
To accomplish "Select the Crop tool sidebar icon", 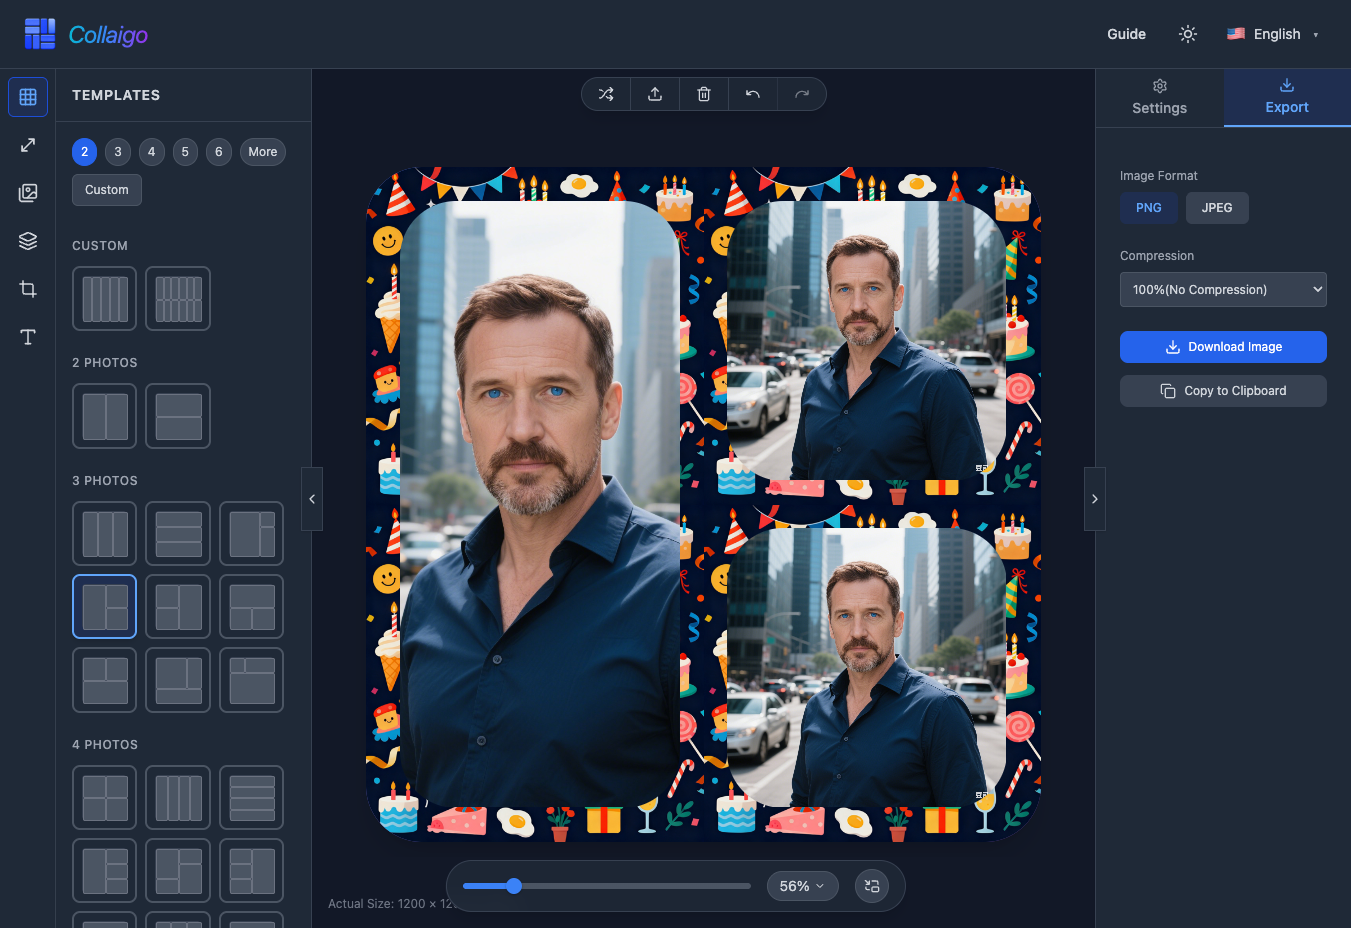I will pyautogui.click(x=28, y=289).
